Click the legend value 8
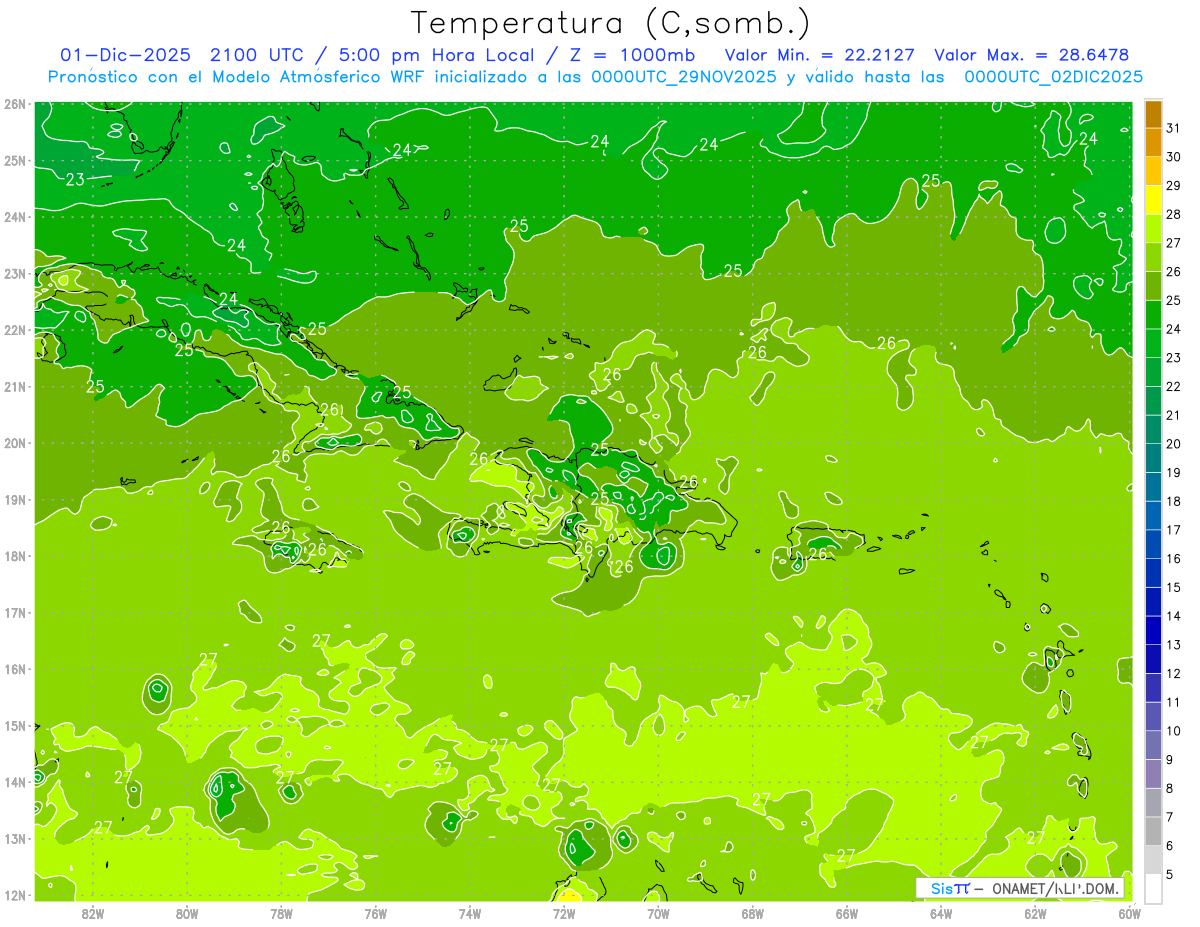 (1171, 788)
